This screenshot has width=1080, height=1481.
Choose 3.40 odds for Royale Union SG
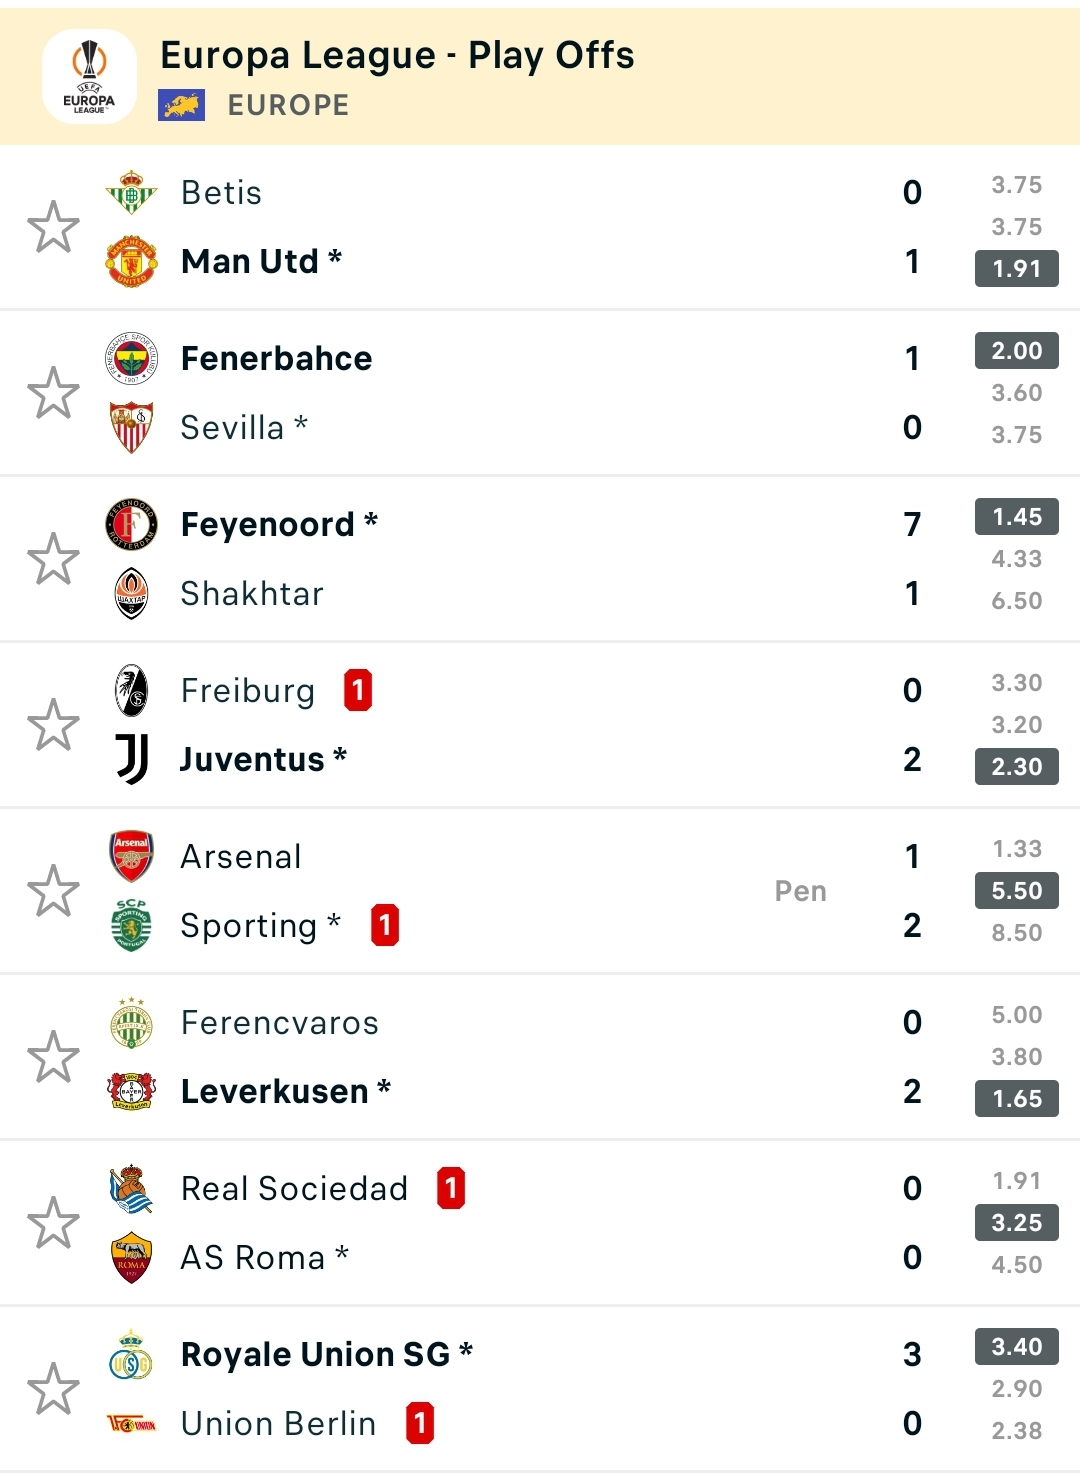[x=1017, y=1346]
